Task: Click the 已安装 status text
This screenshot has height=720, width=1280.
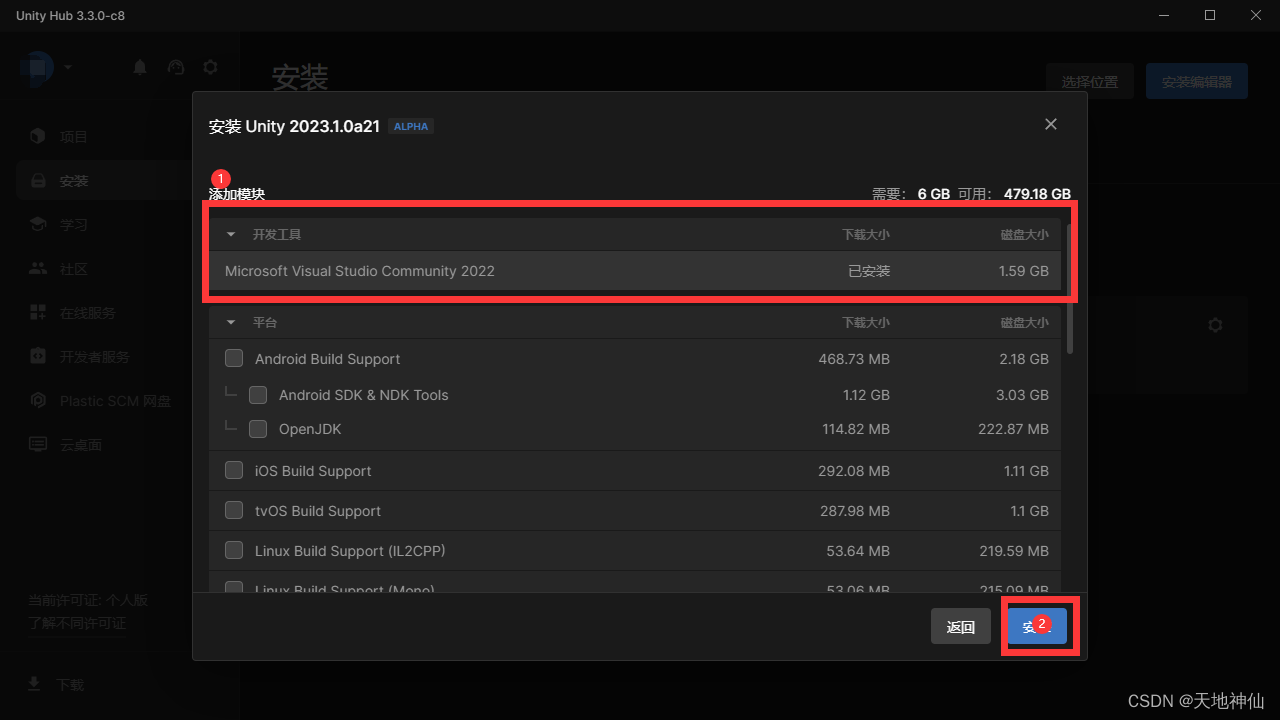Action: (869, 271)
